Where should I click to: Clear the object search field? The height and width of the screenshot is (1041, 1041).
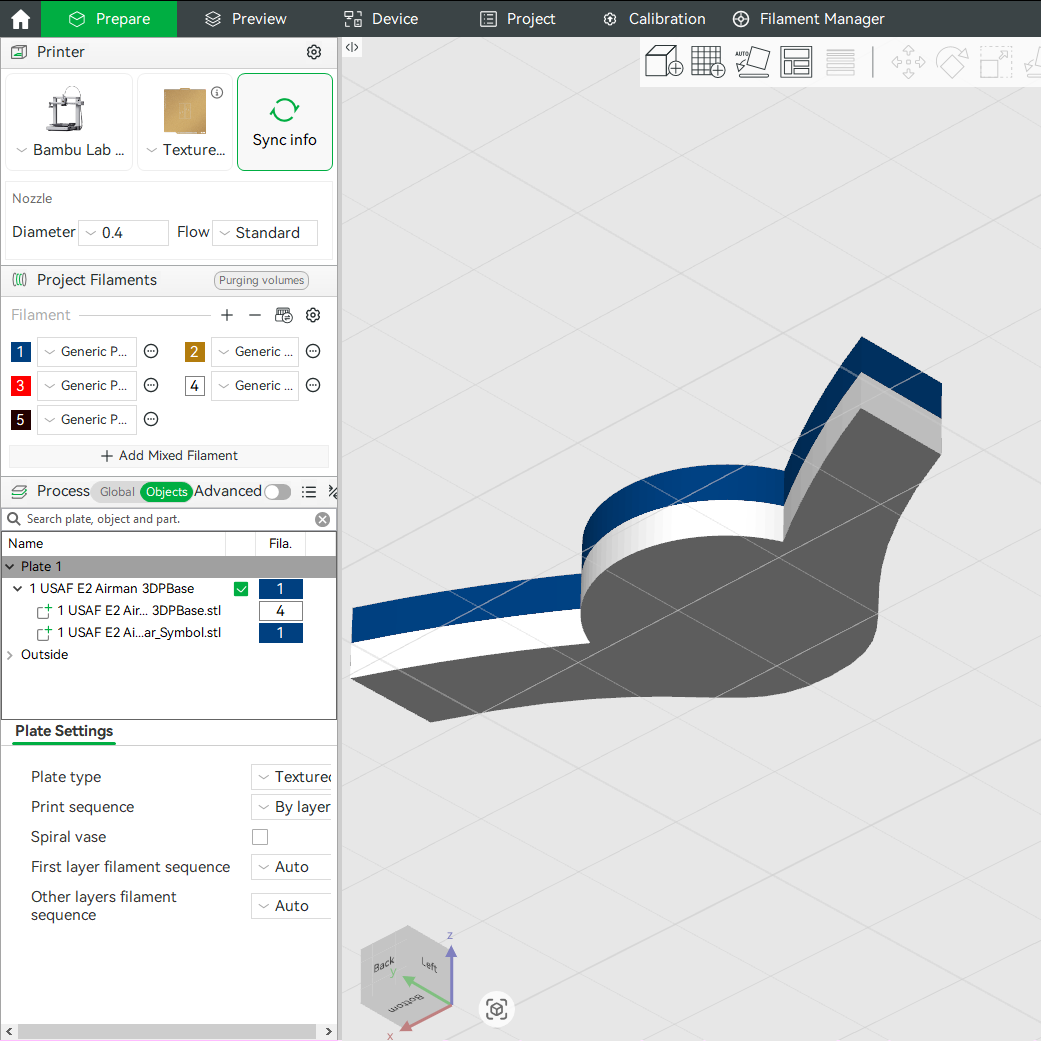coord(323,519)
